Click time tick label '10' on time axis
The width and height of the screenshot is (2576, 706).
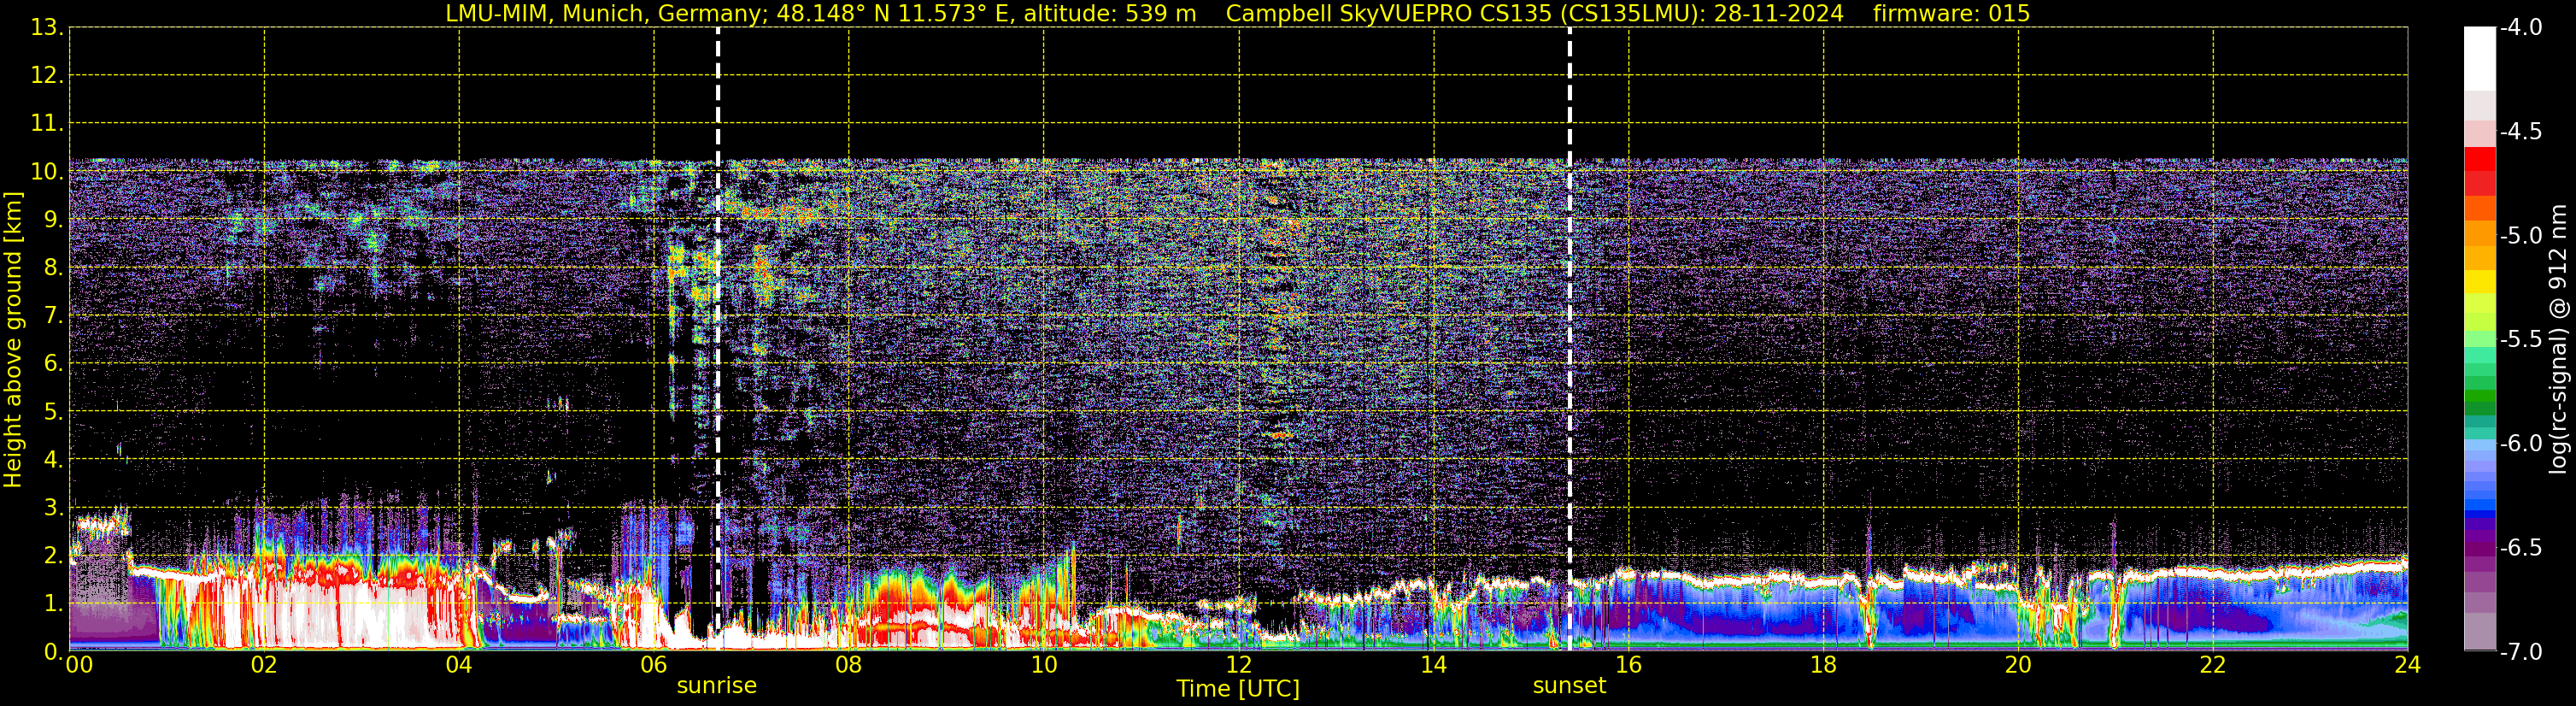1044,665
